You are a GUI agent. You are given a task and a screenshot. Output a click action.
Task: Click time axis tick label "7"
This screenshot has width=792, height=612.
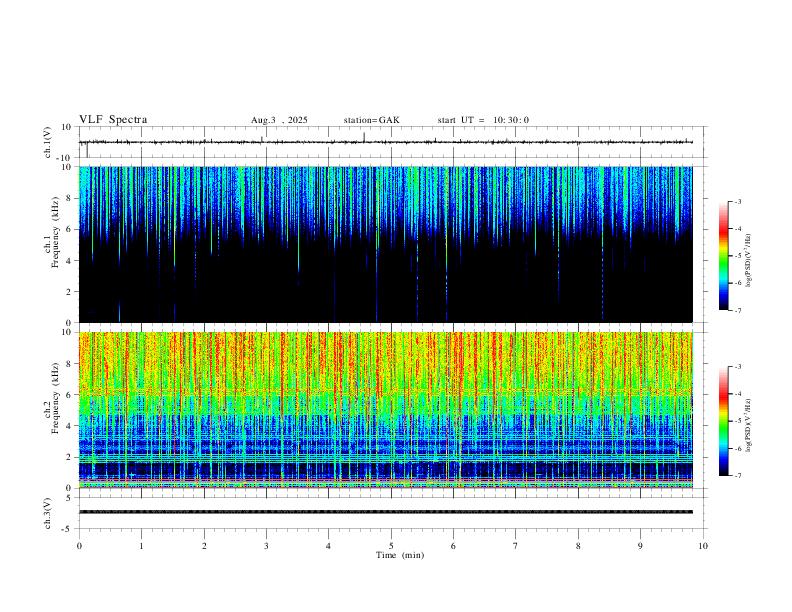coord(516,546)
